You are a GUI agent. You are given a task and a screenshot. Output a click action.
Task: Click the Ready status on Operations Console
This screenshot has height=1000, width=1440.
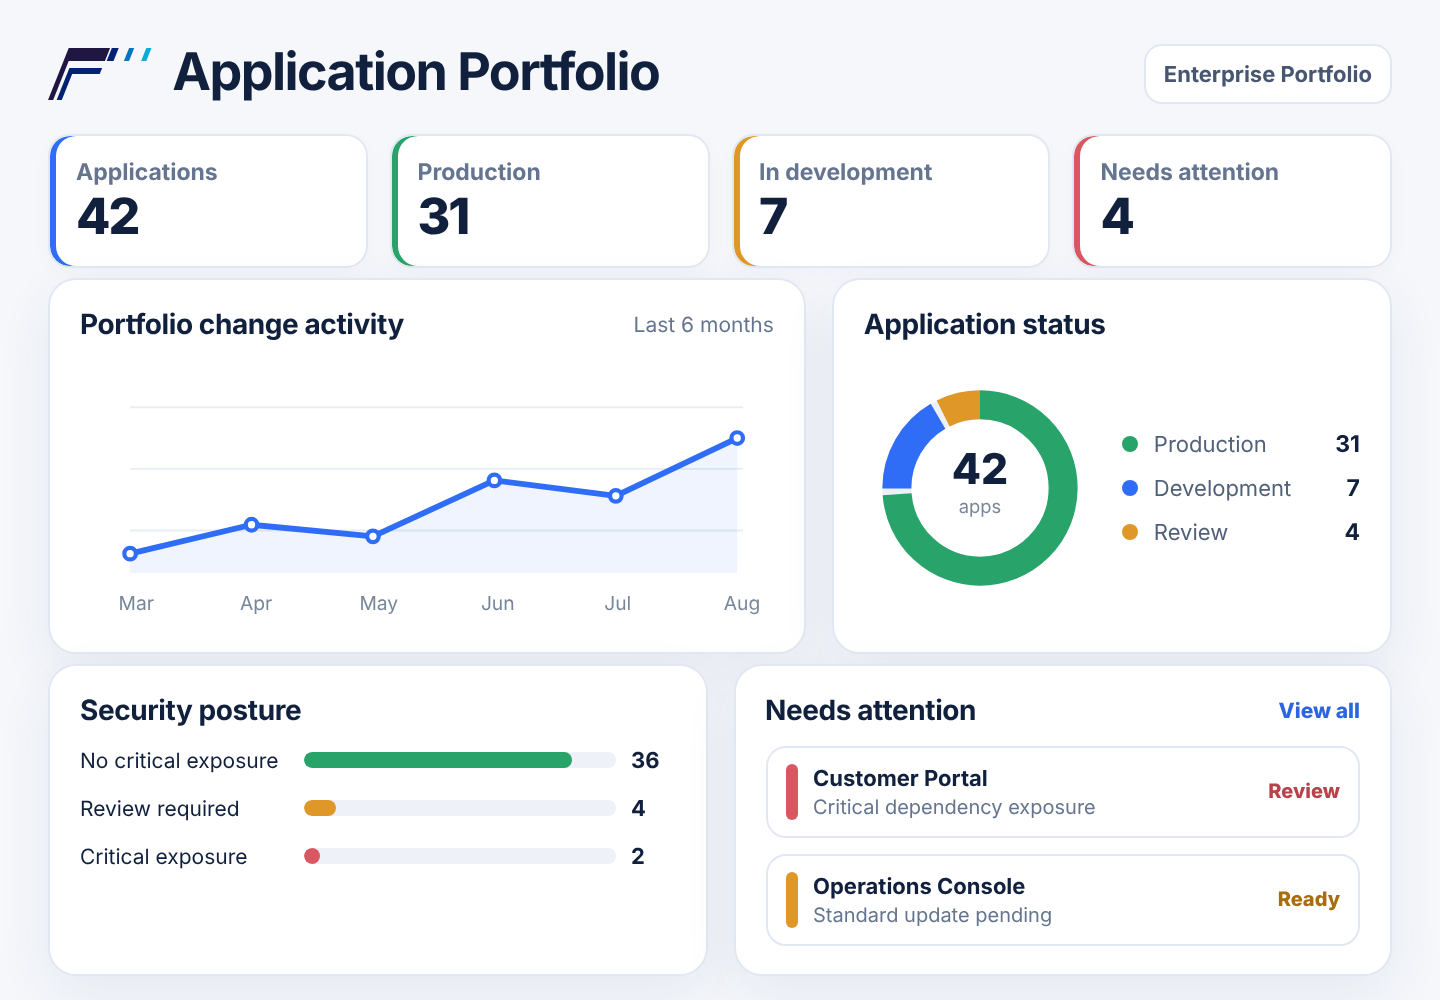1308,899
